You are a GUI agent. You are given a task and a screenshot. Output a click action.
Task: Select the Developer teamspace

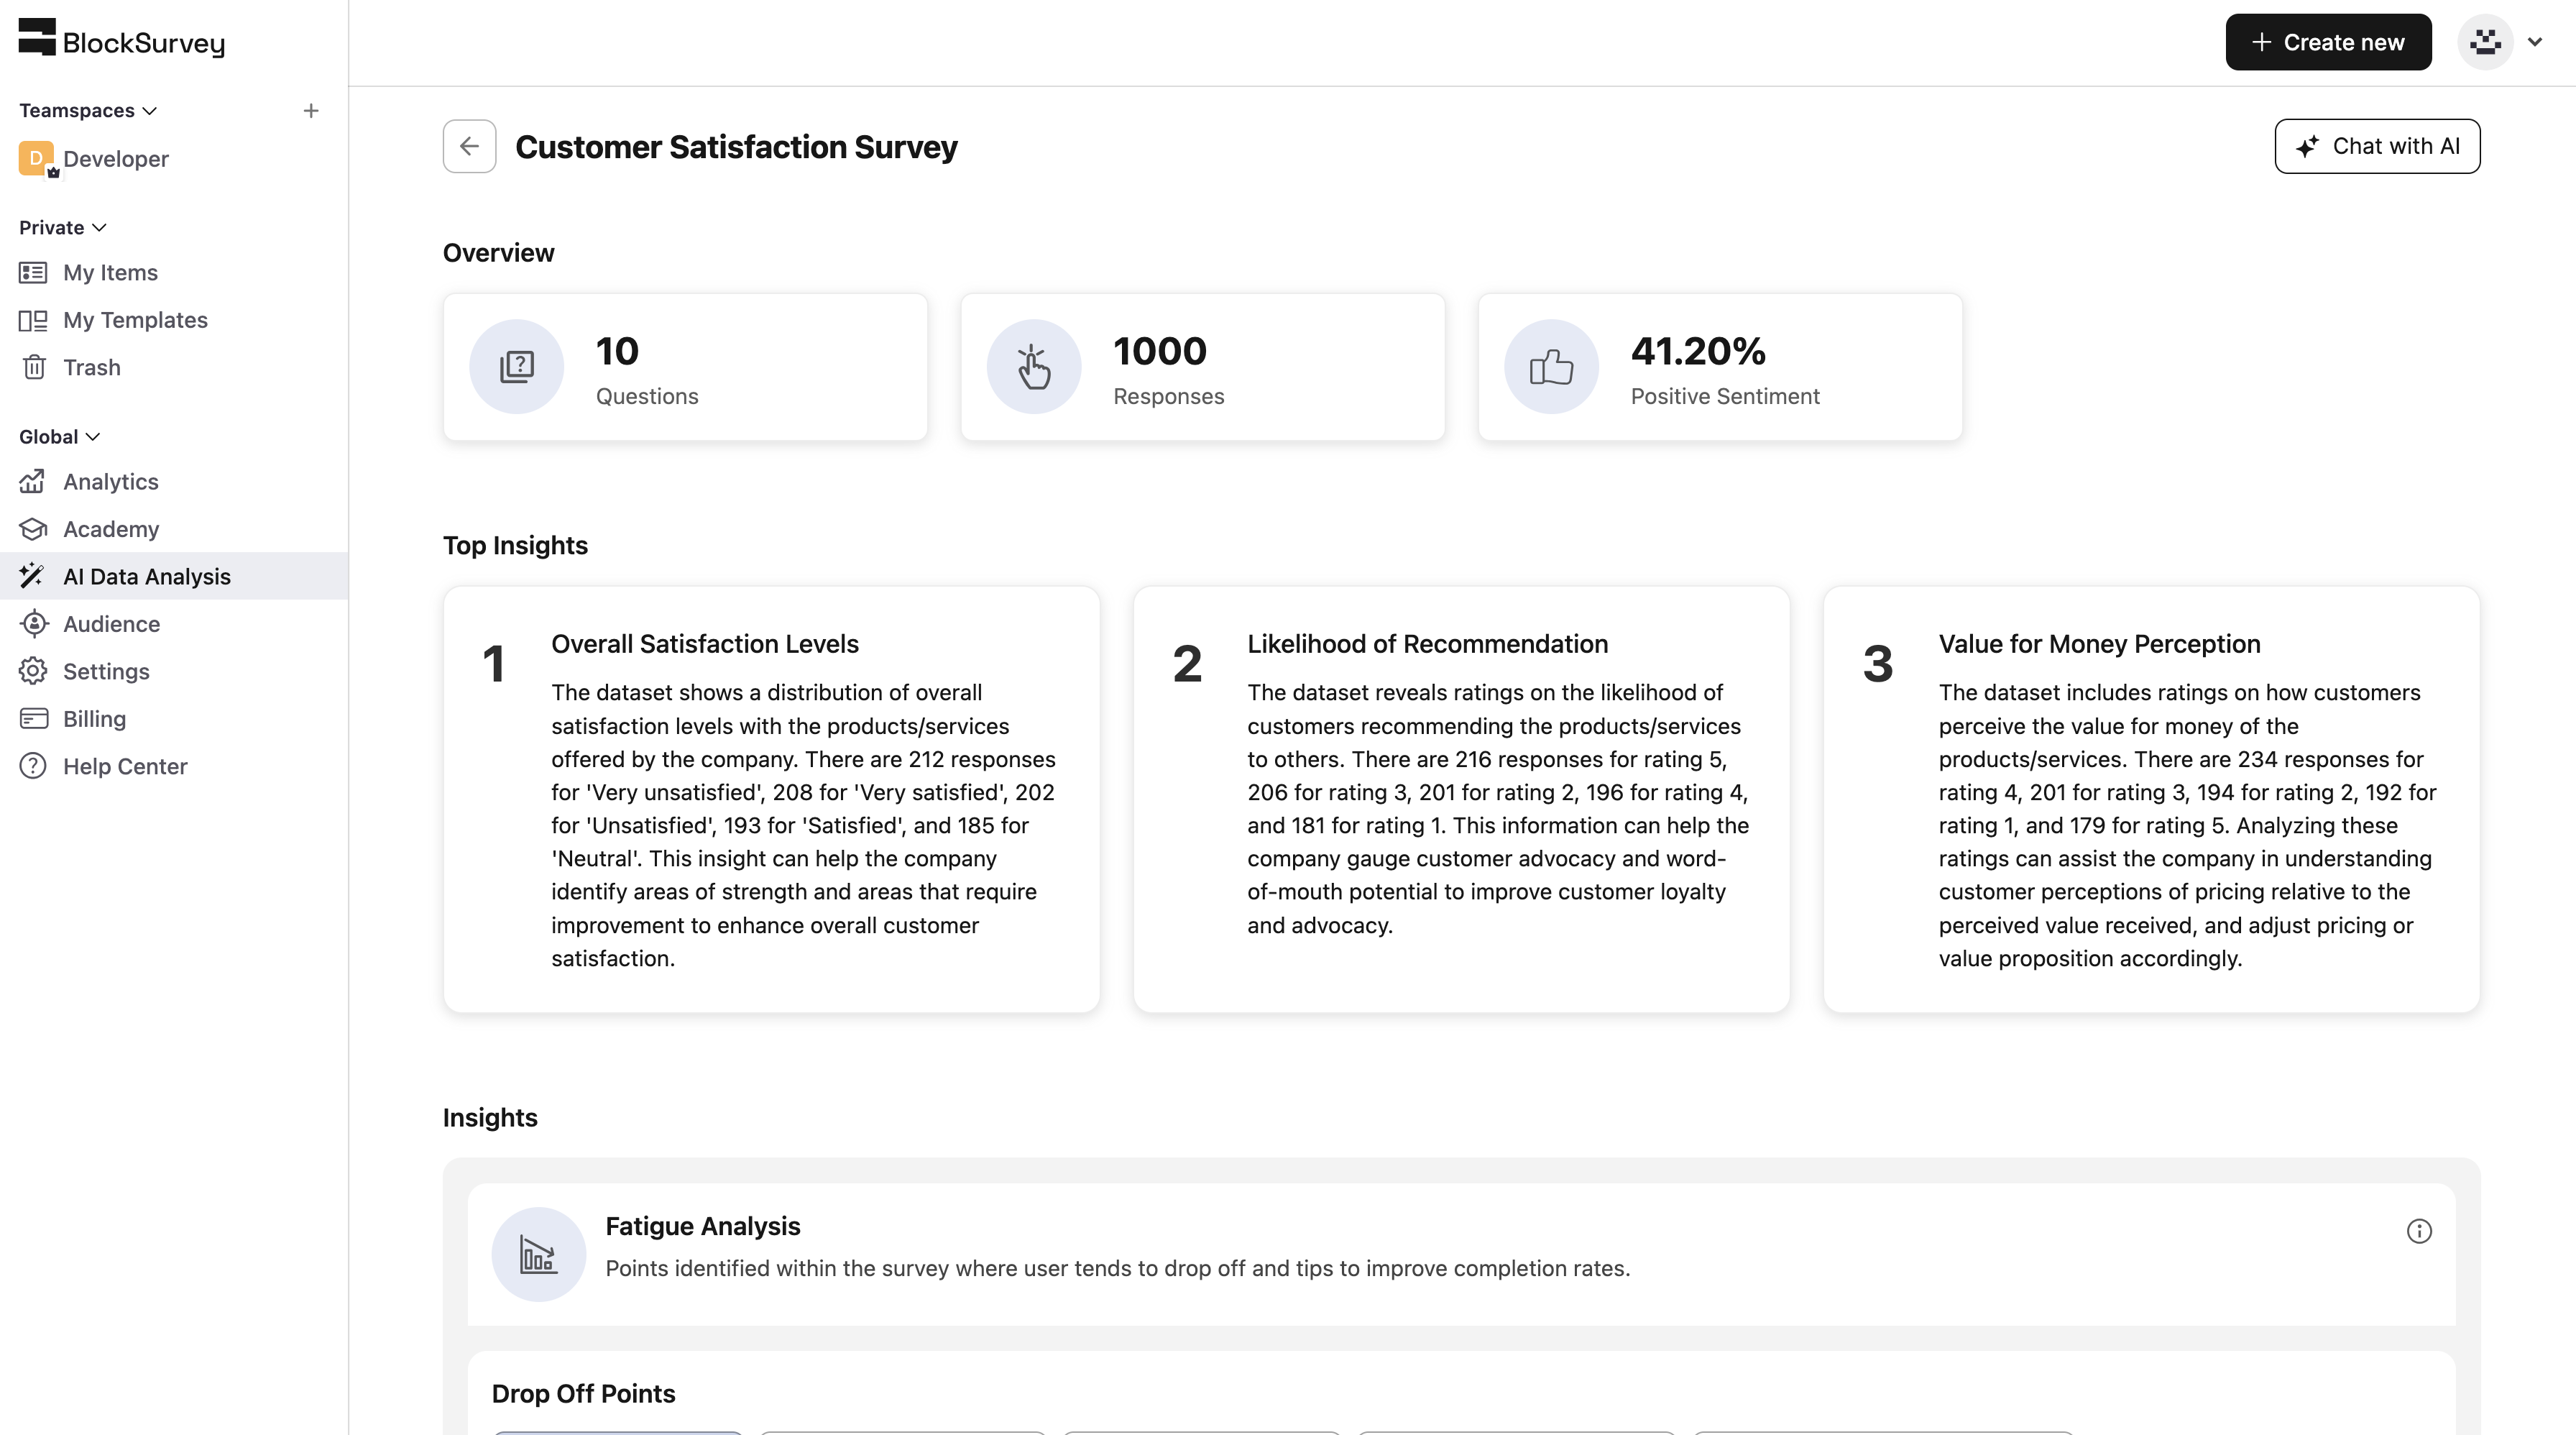point(115,159)
